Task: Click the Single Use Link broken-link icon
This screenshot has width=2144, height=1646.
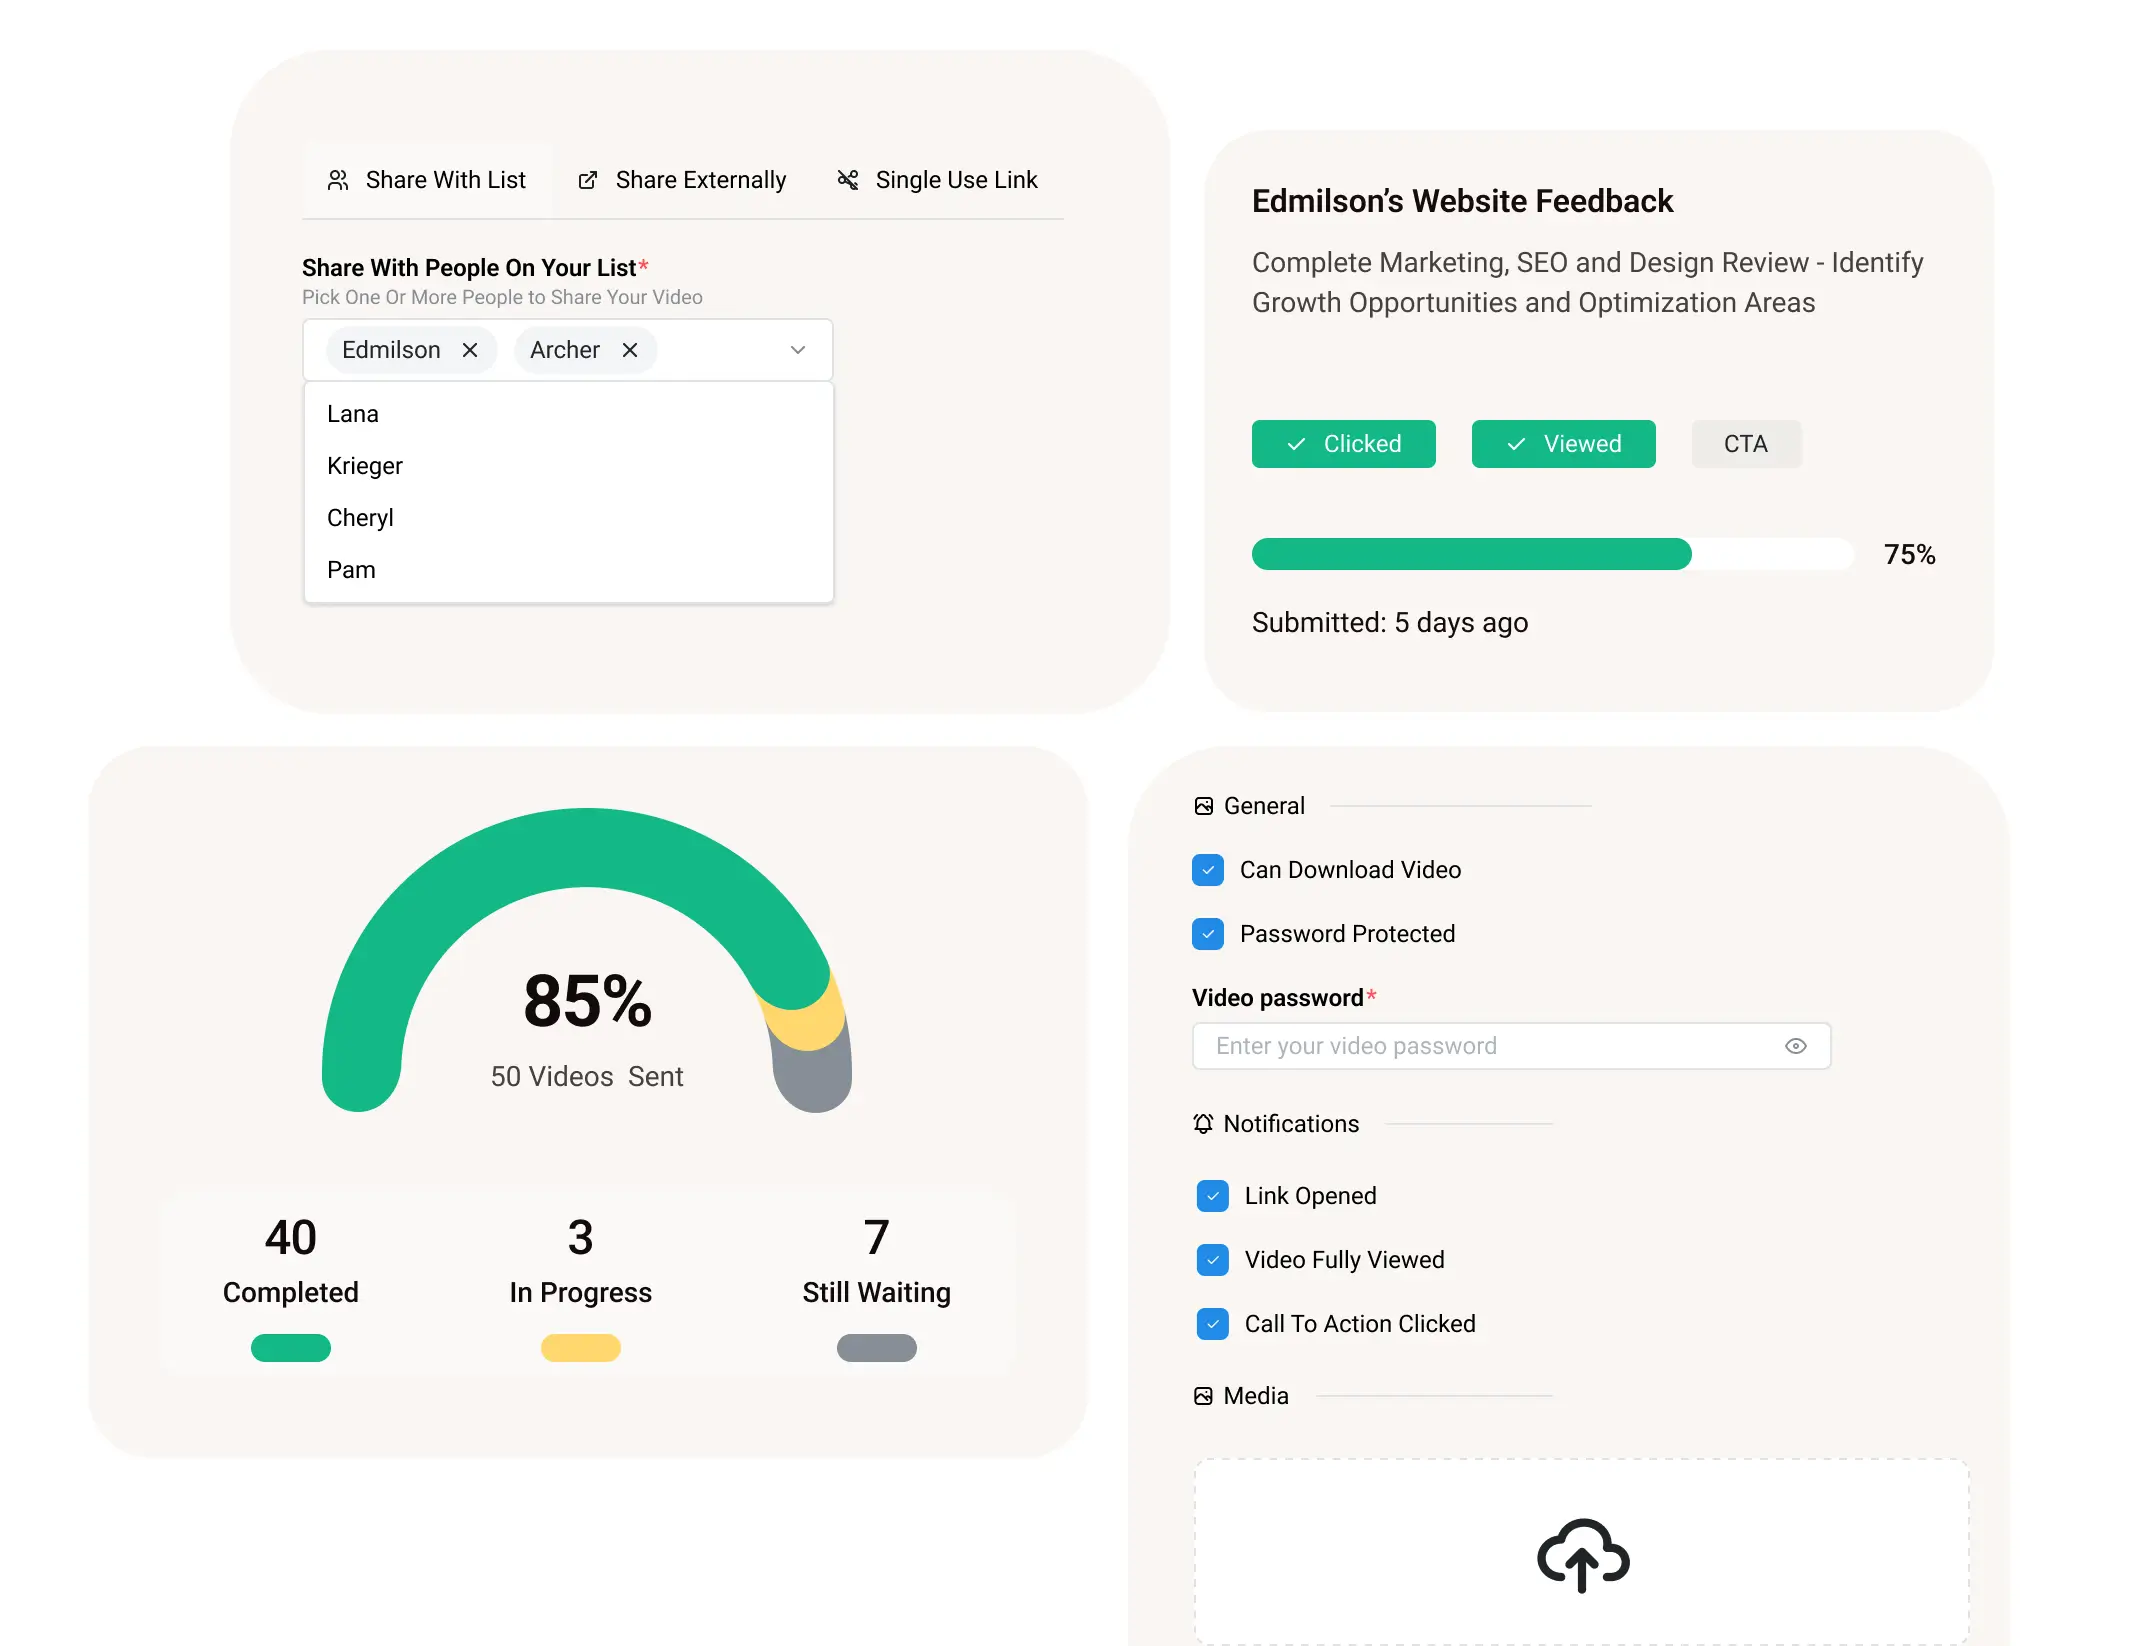Action: click(848, 180)
